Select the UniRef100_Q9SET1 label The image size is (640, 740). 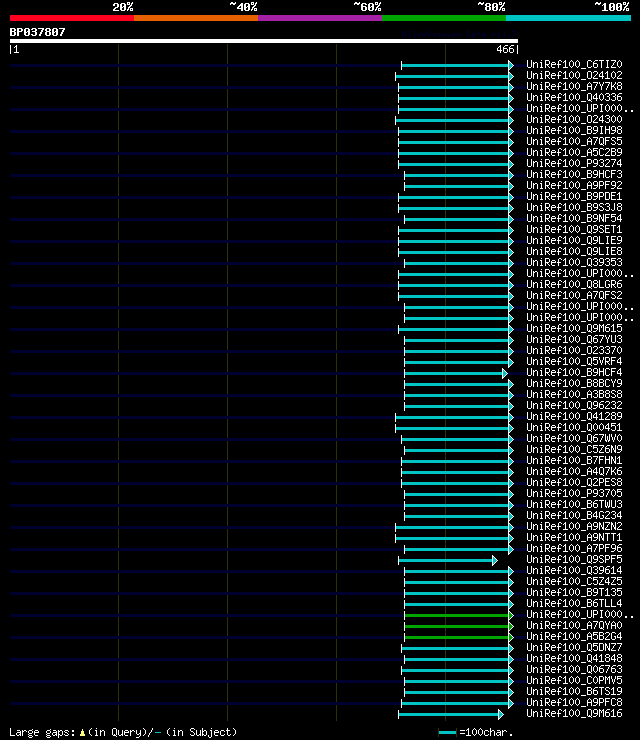574,229
